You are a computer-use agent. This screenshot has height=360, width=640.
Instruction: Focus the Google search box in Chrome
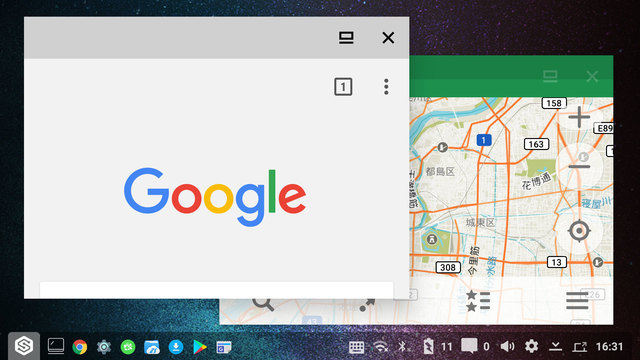pos(216,290)
